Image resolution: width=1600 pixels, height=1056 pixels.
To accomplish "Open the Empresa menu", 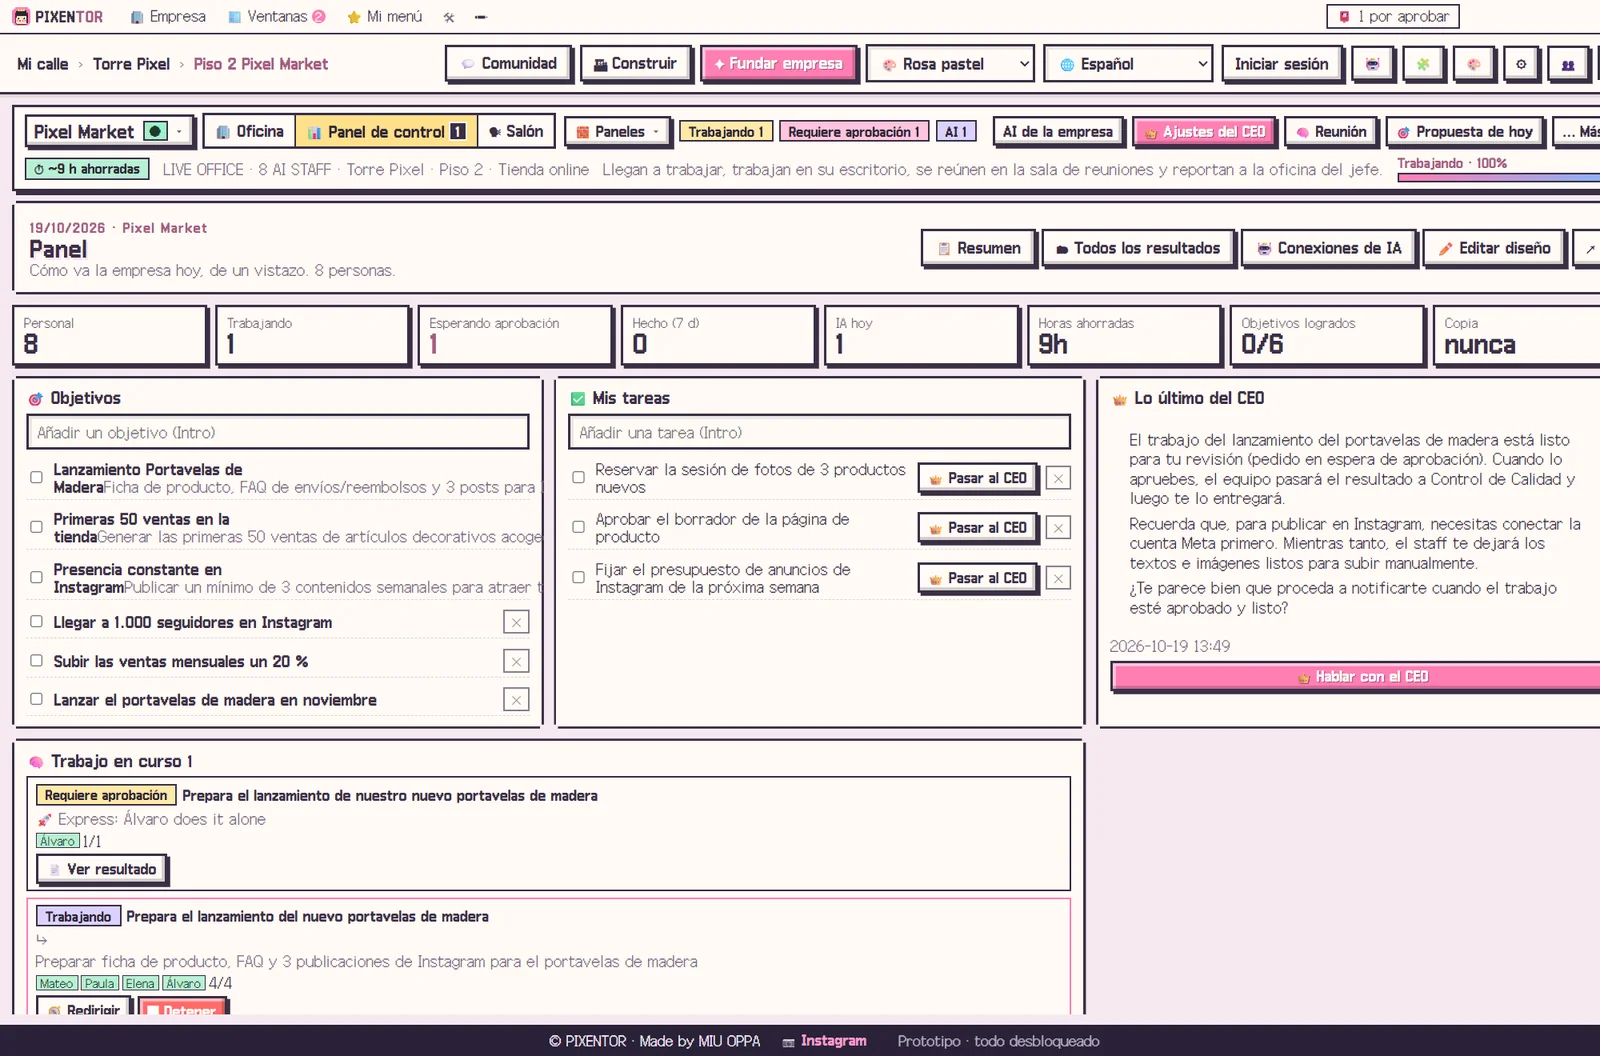I will 168,17.
